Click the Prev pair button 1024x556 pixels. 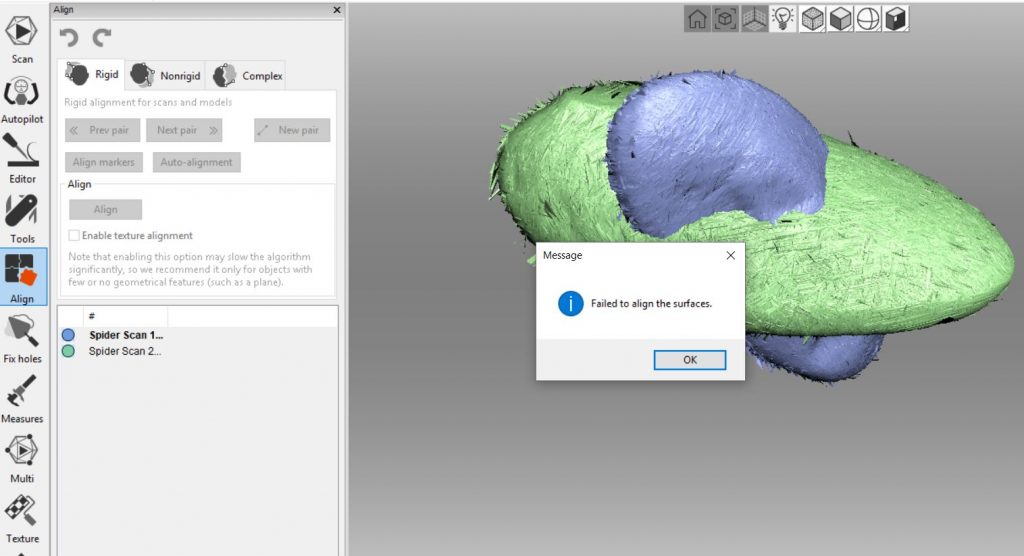(x=103, y=130)
